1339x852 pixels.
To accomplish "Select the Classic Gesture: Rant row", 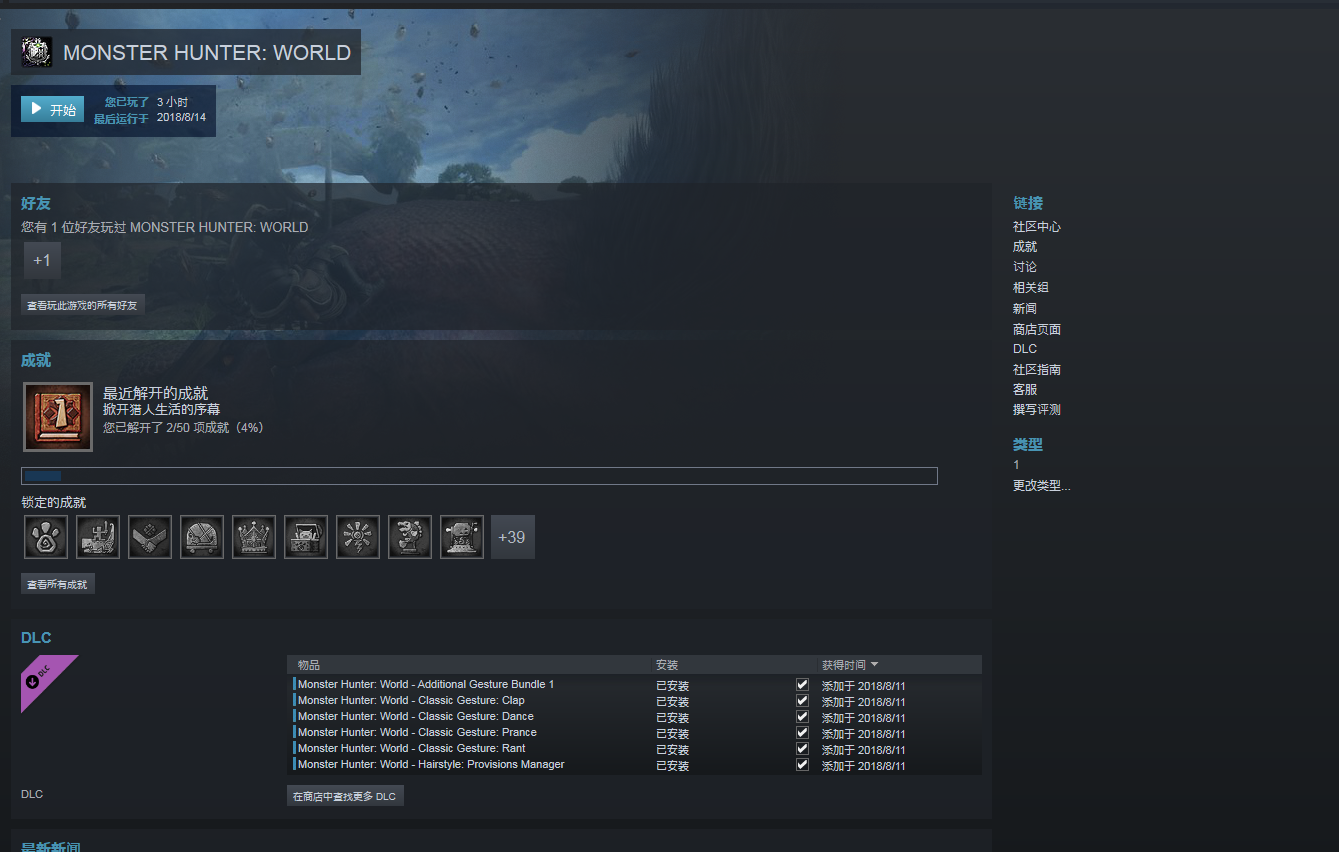I will click(x=635, y=749).
